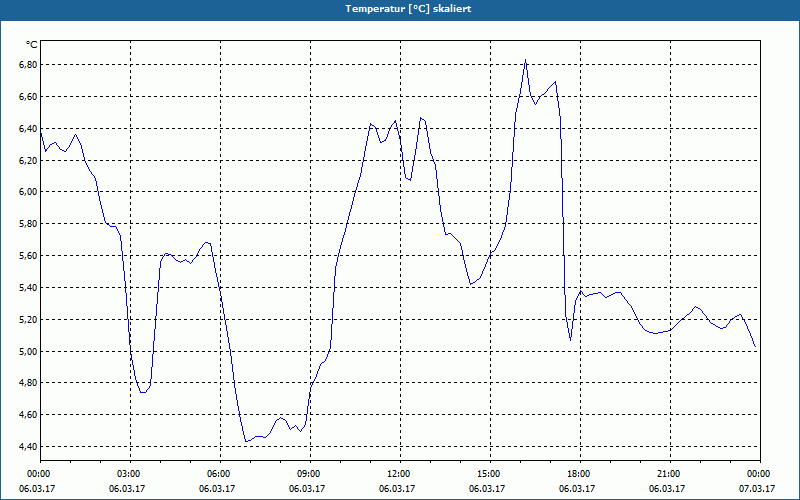Screen dimensions: 800x500
Task: Click the '00:00' label above date 07.03.17
Action: coord(757,474)
